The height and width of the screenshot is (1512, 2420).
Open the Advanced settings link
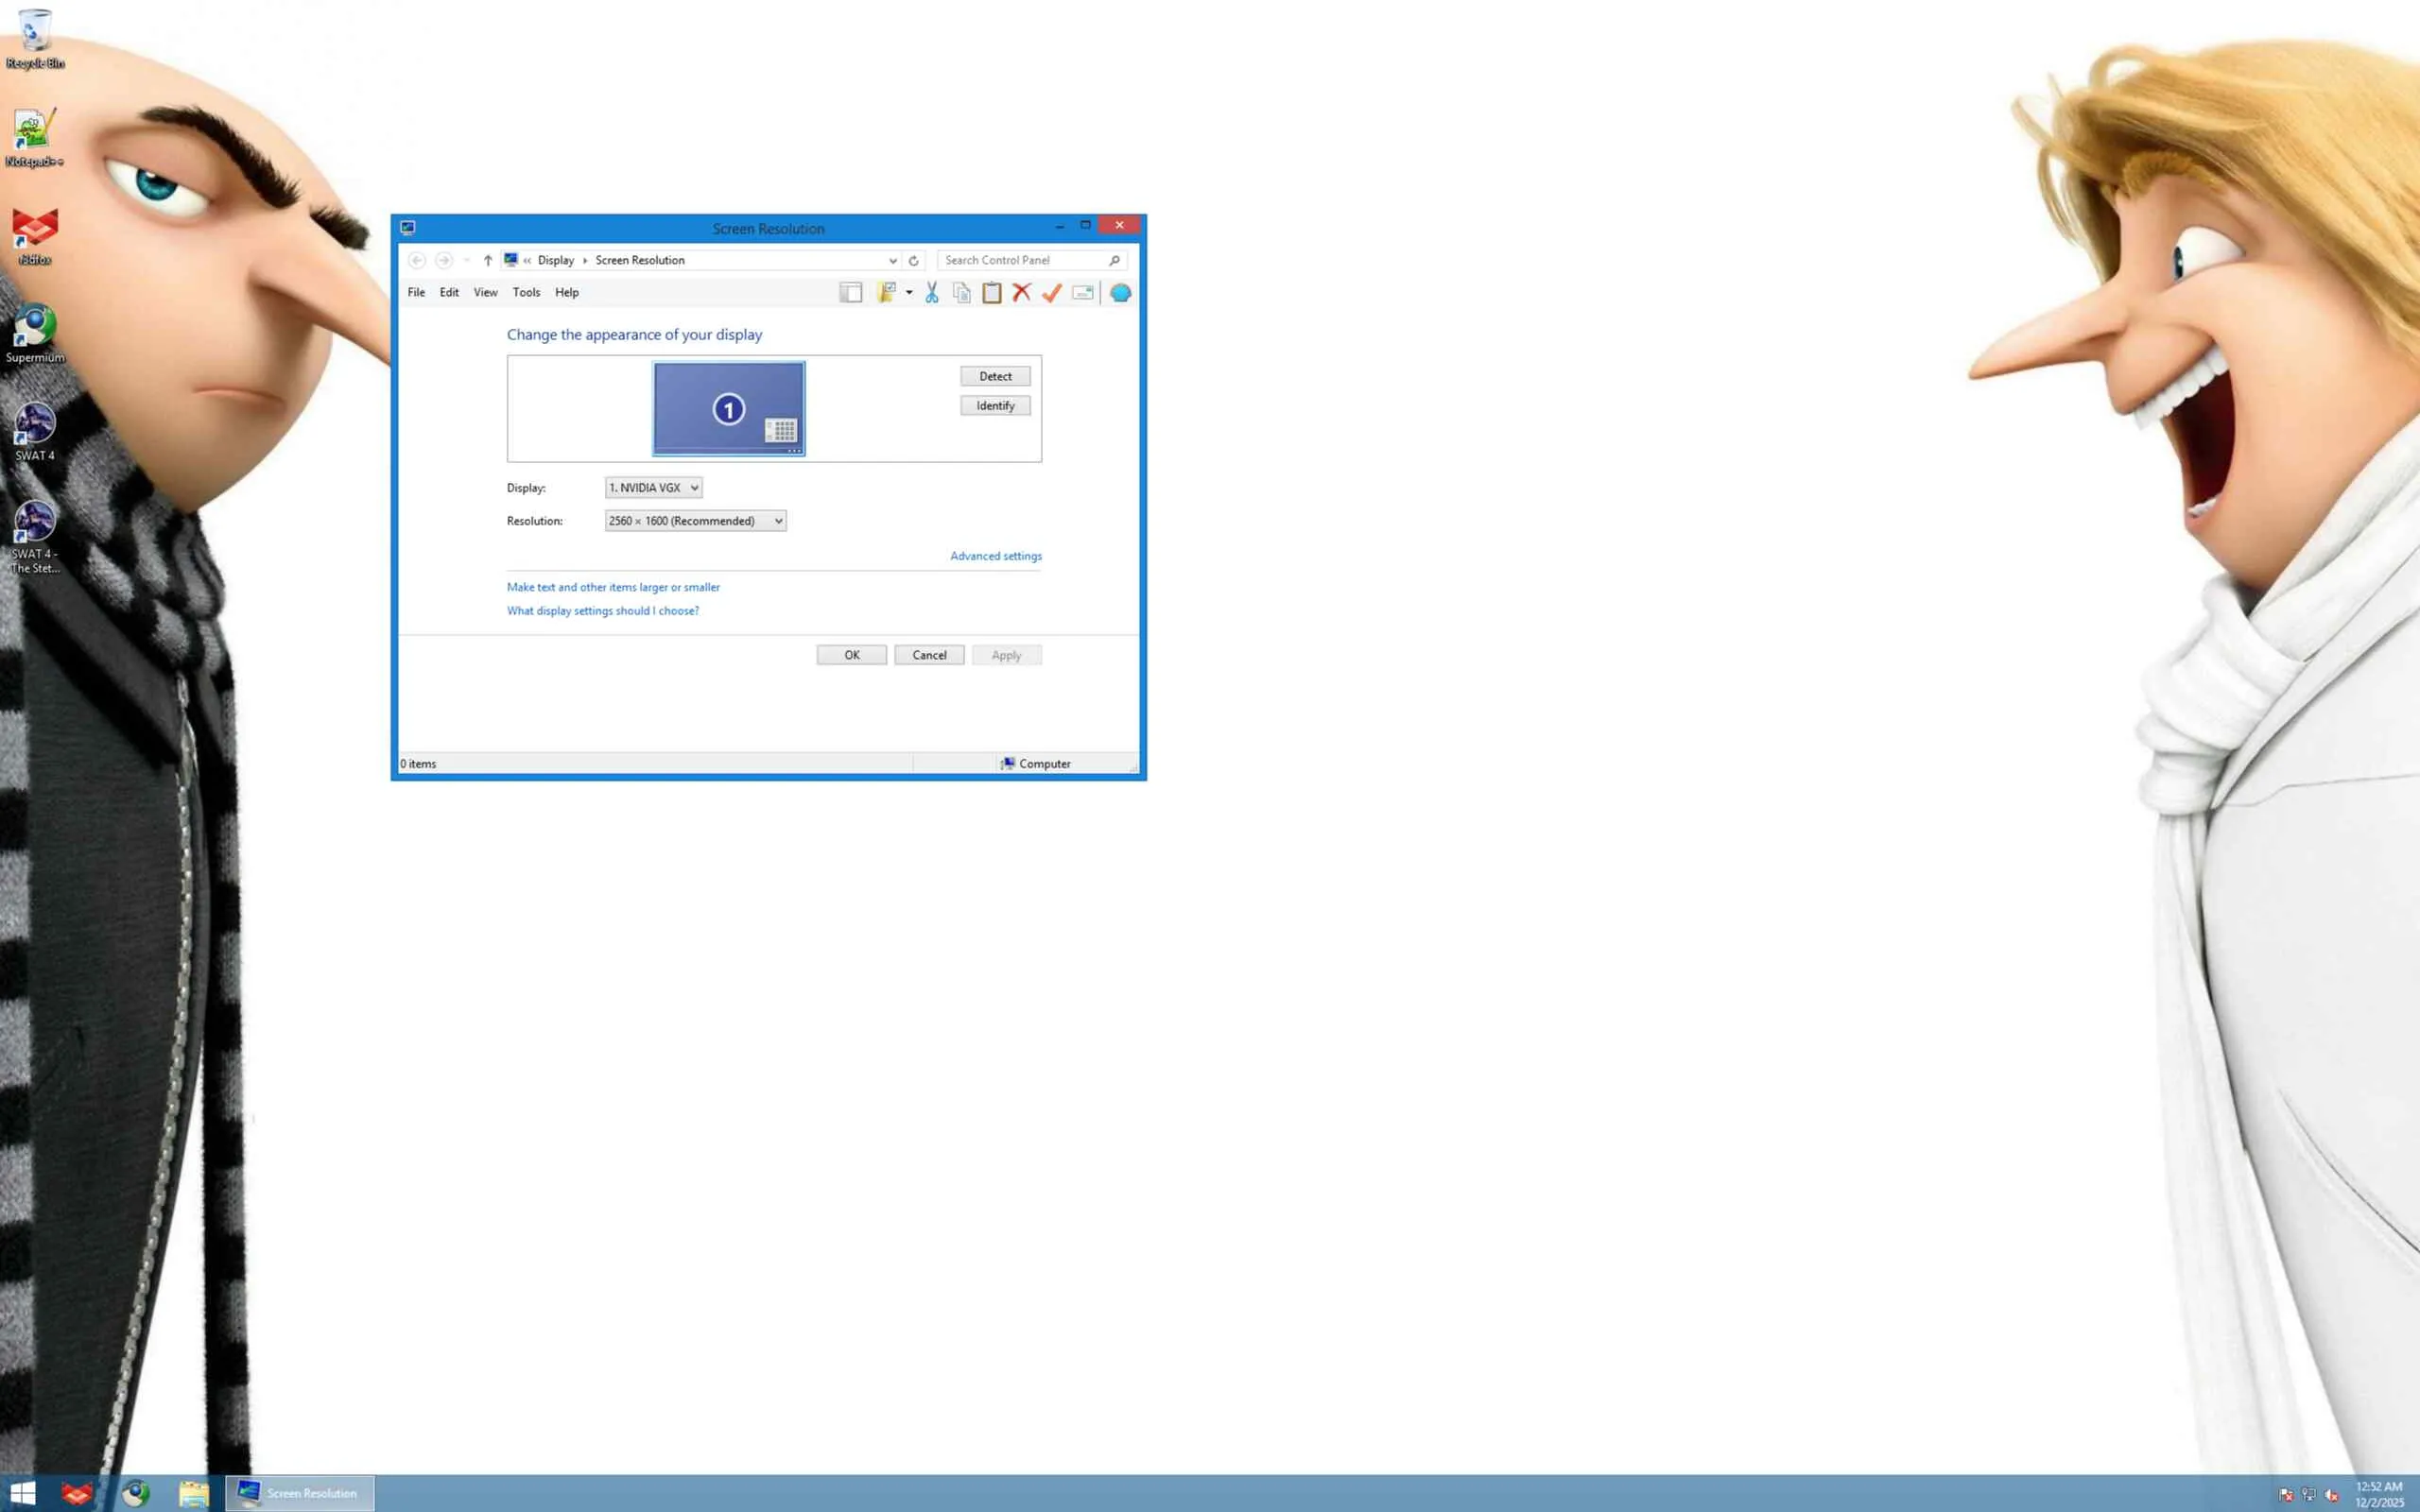coord(995,556)
